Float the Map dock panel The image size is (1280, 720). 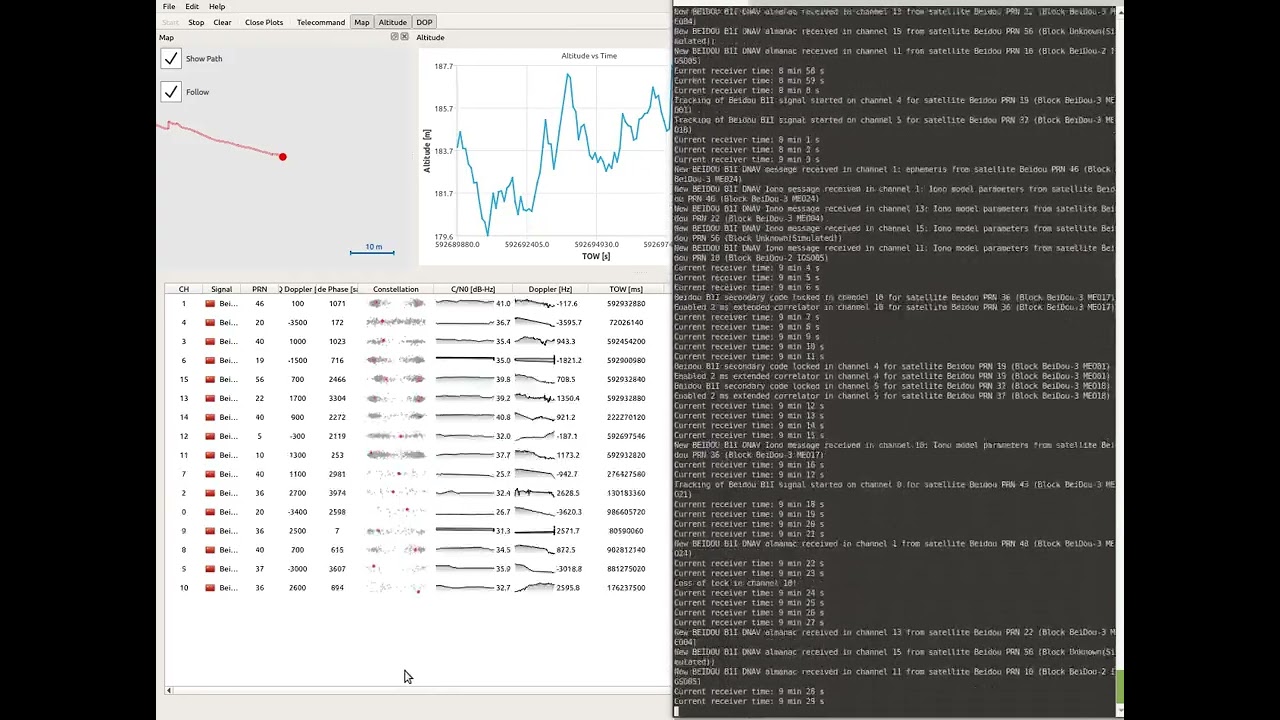point(394,37)
